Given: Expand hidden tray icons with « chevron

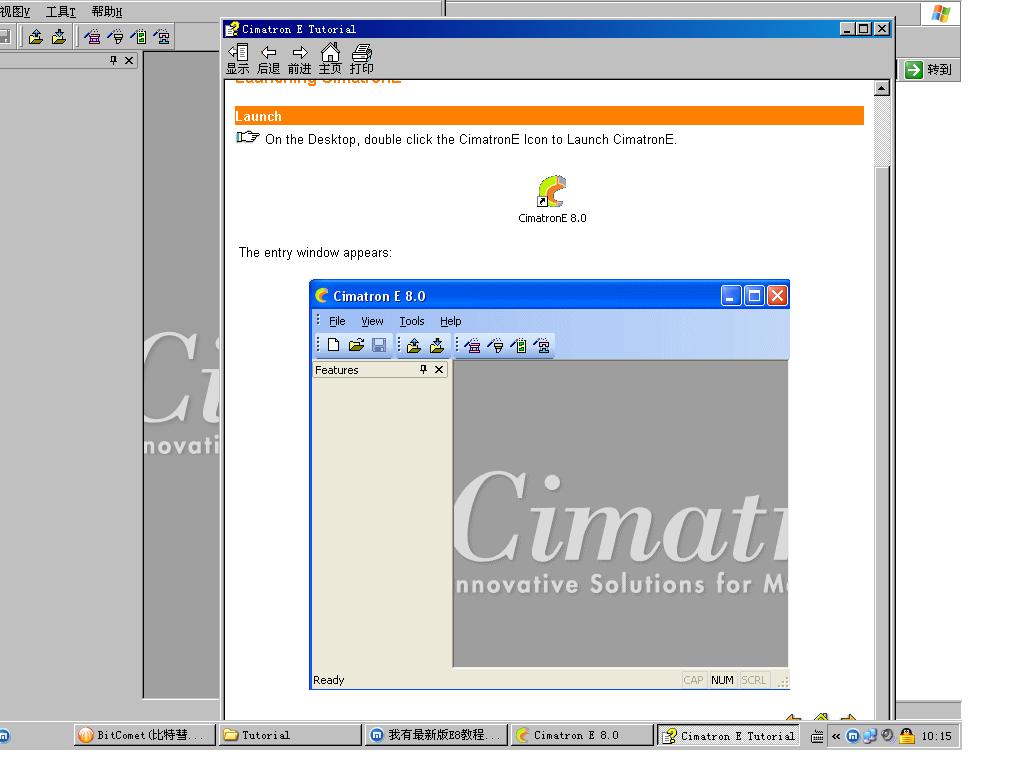Looking at the screenshot, I should (x=835, y=736).
